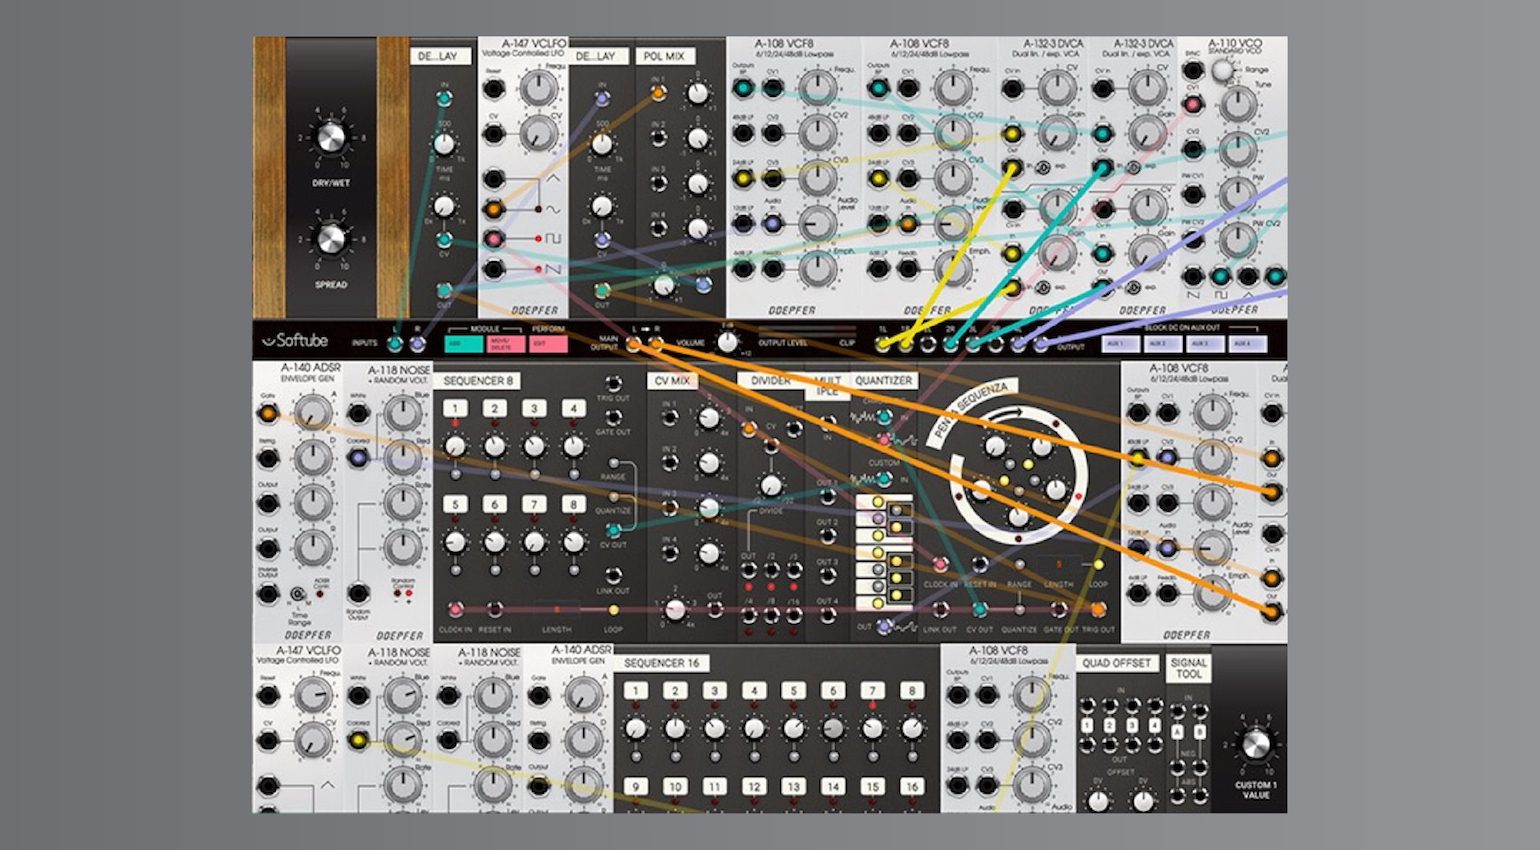Click the Main Output L jack

pos(633,344)
